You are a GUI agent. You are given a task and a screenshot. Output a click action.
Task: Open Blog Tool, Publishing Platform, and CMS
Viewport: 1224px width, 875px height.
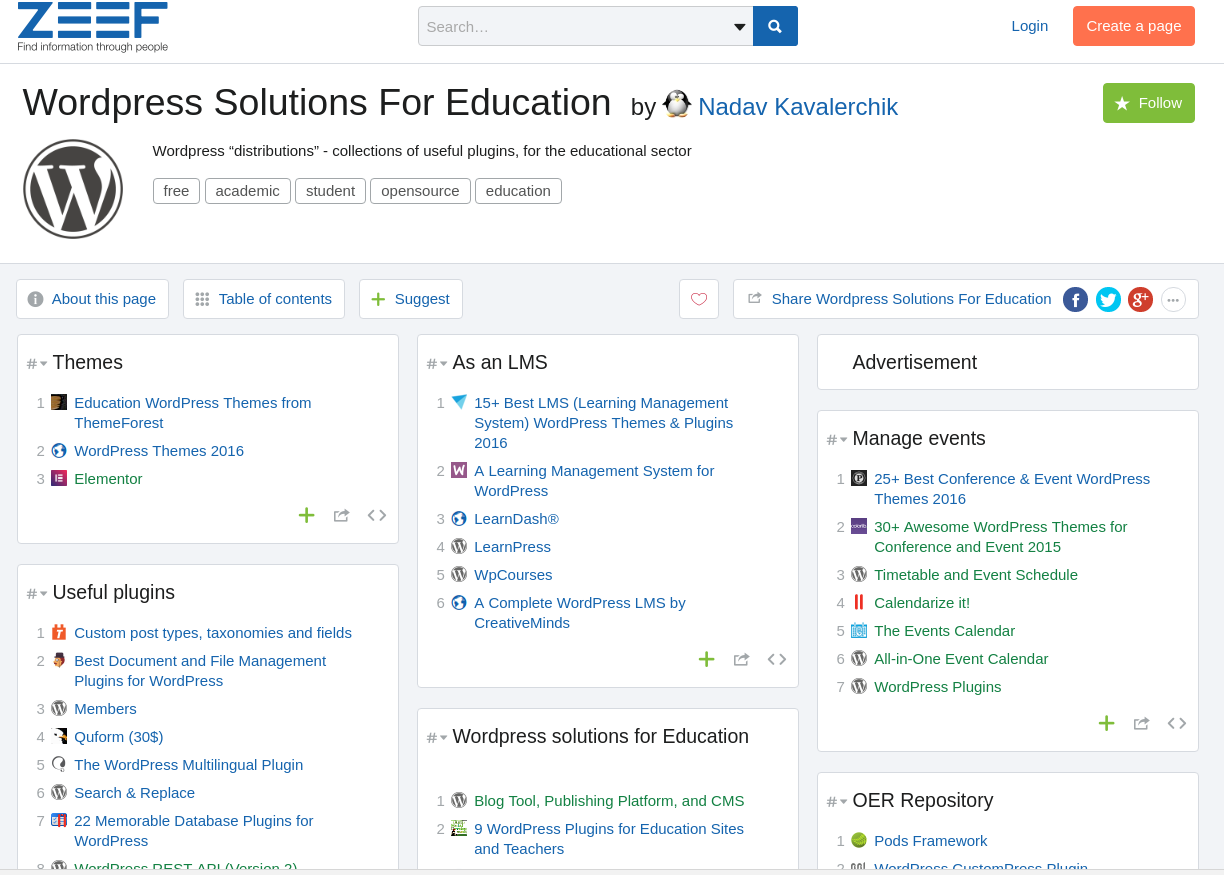[x=609, y=801]
